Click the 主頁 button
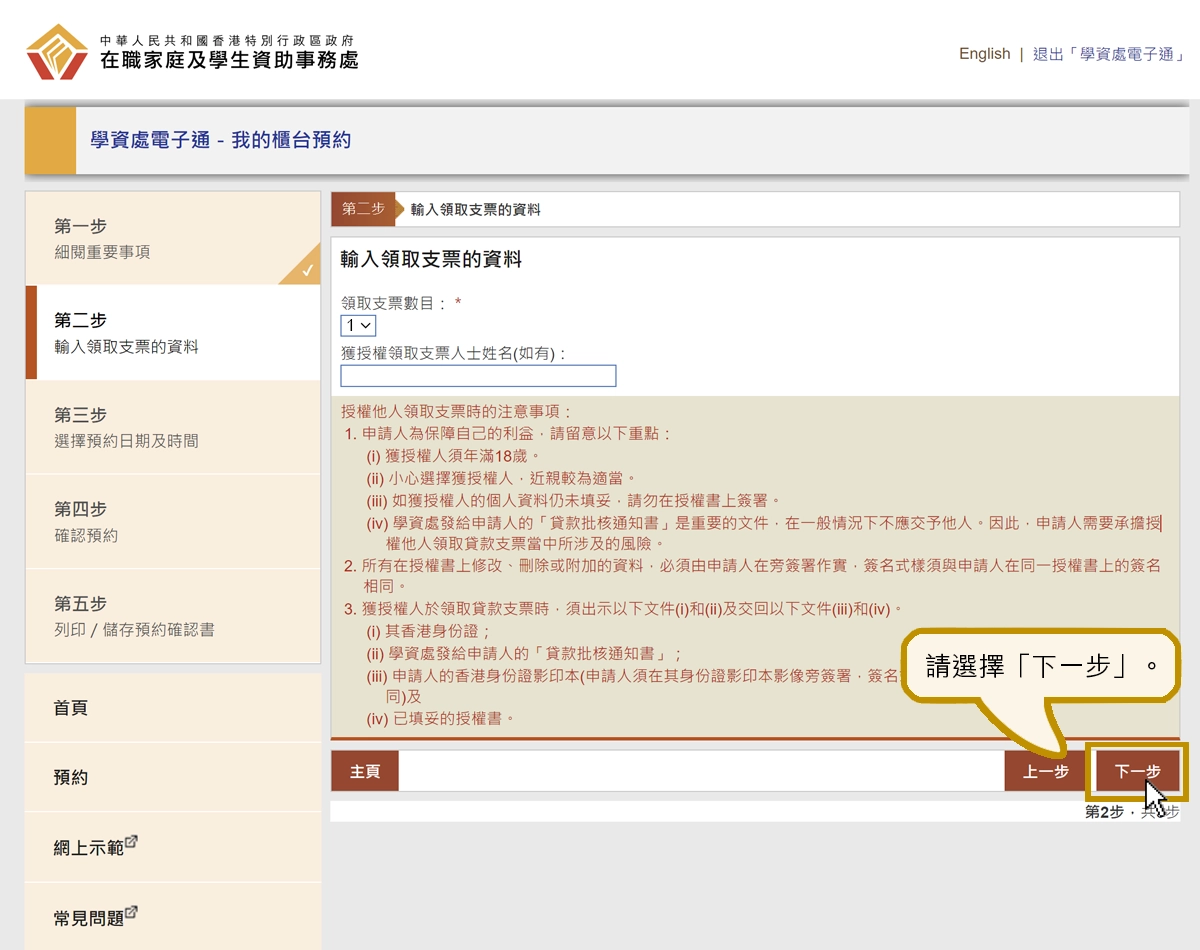Screen dimensions: 1200x950 click(x=365, y=771)
